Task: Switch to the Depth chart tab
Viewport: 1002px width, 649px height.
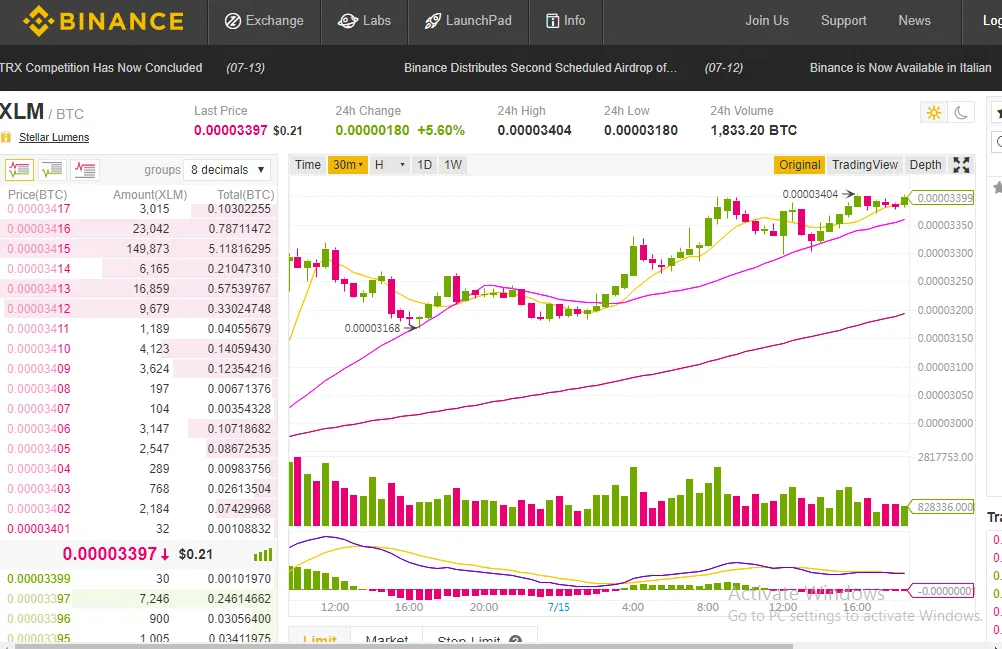Action: tap(925, 165)
